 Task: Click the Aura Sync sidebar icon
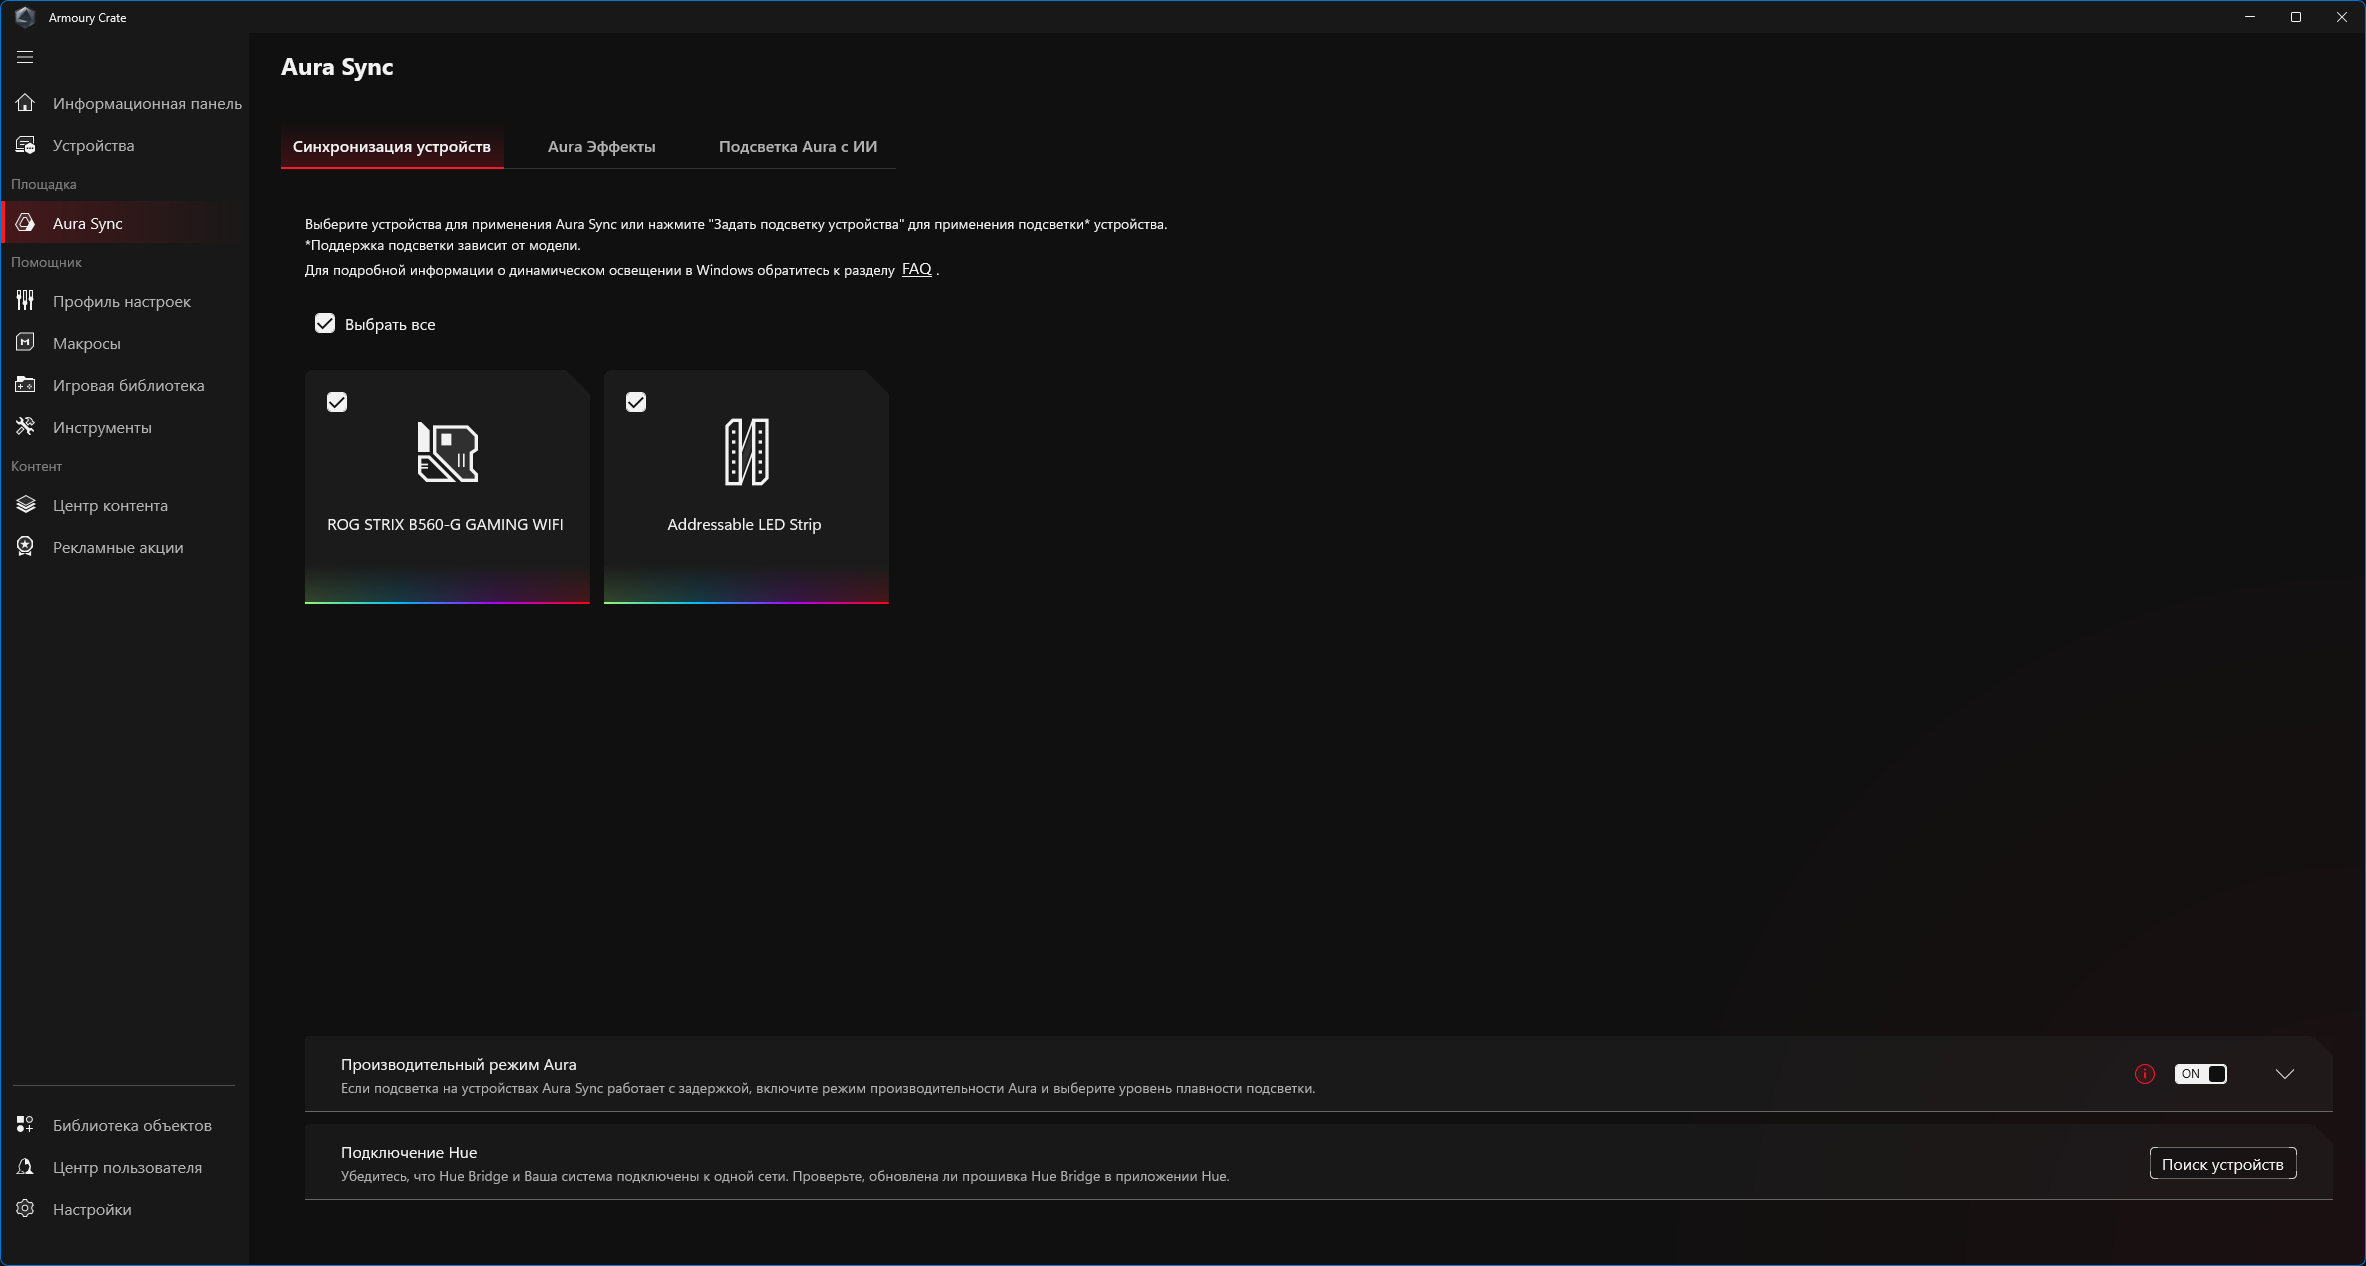[25, 223]
